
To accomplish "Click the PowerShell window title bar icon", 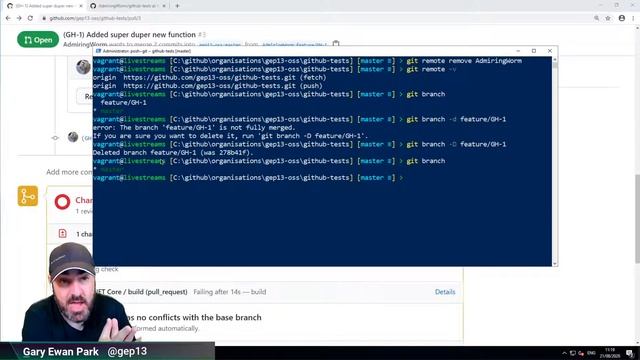I will [98, 51].
